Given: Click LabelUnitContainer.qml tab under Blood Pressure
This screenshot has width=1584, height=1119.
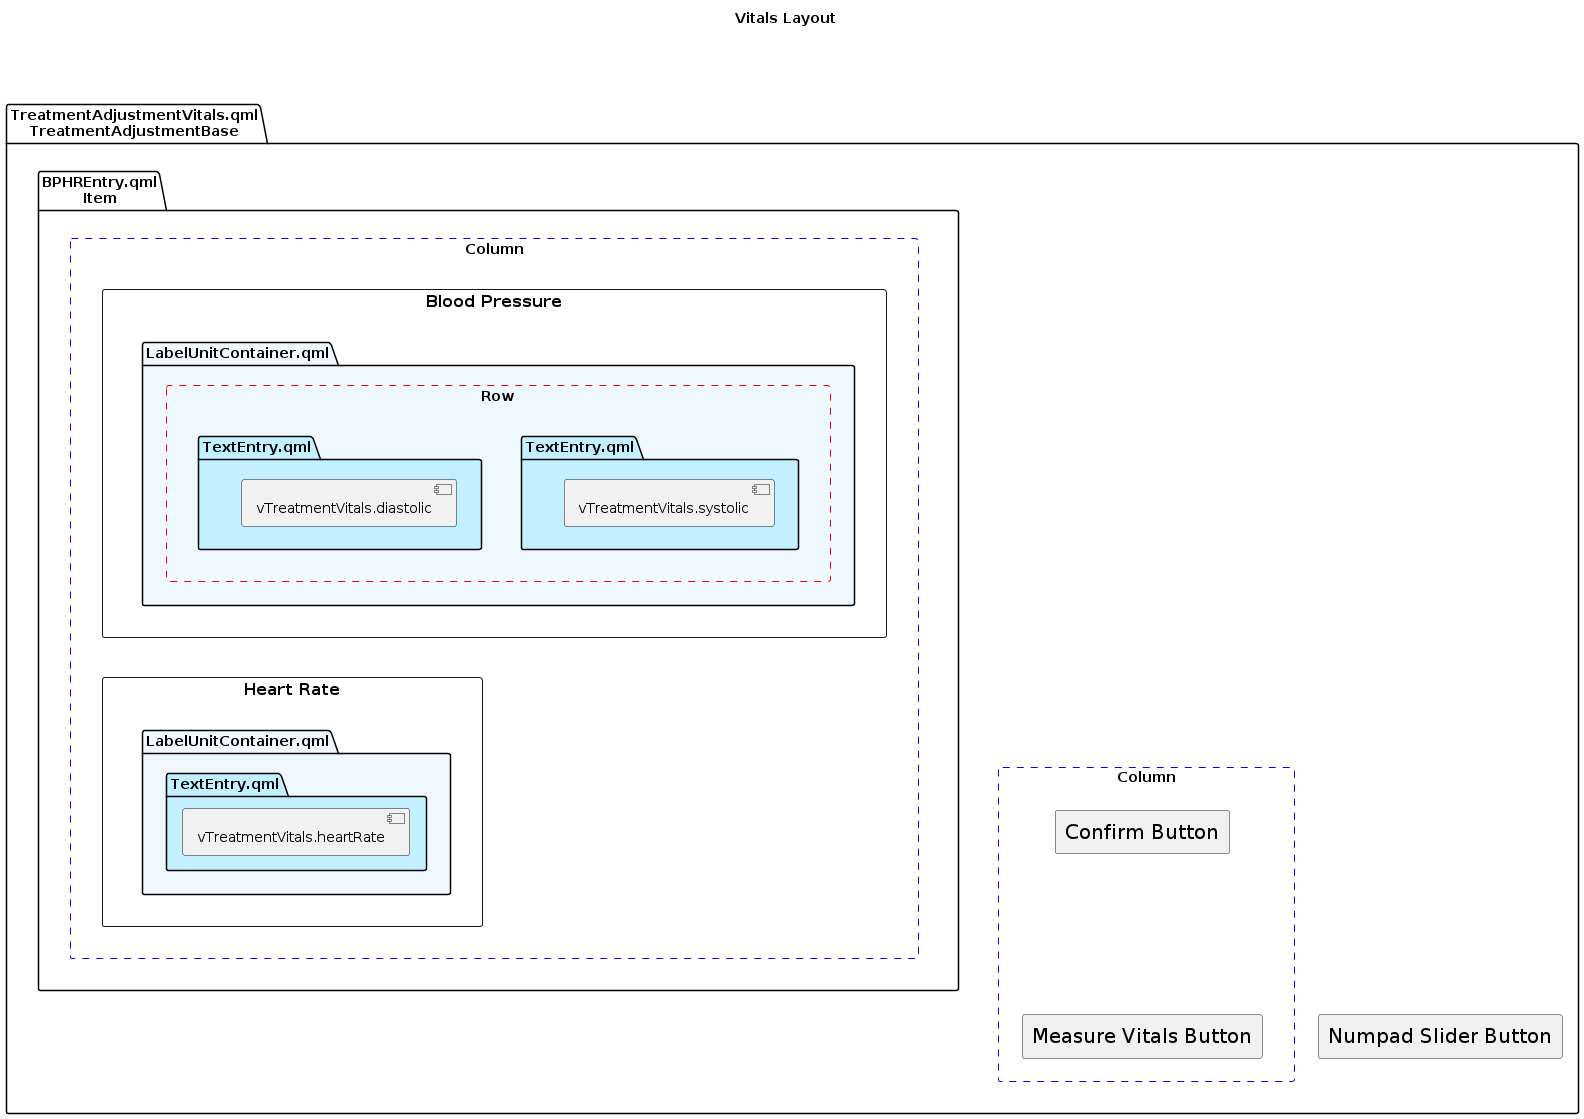Looking at the screenshot, I should point(237,353).
